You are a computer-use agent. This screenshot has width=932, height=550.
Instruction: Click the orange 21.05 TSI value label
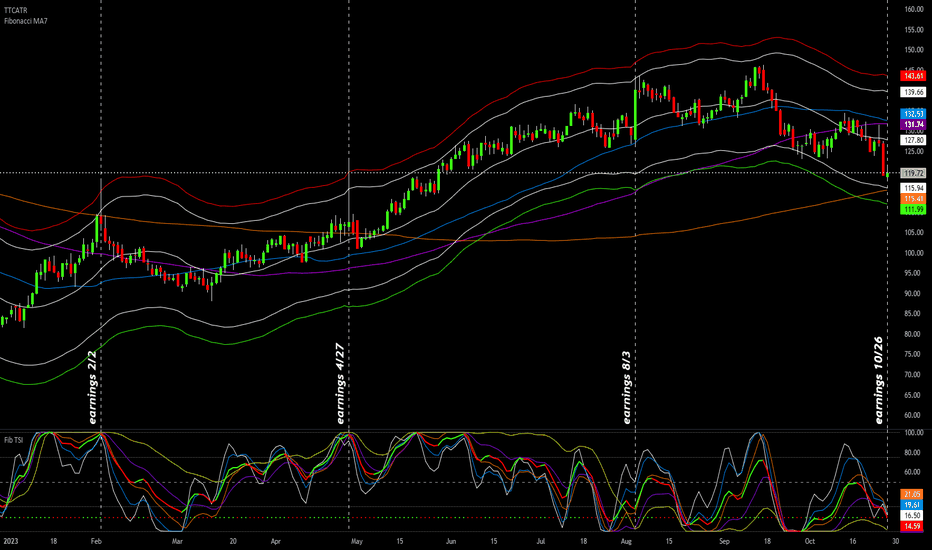pos(912,495)
